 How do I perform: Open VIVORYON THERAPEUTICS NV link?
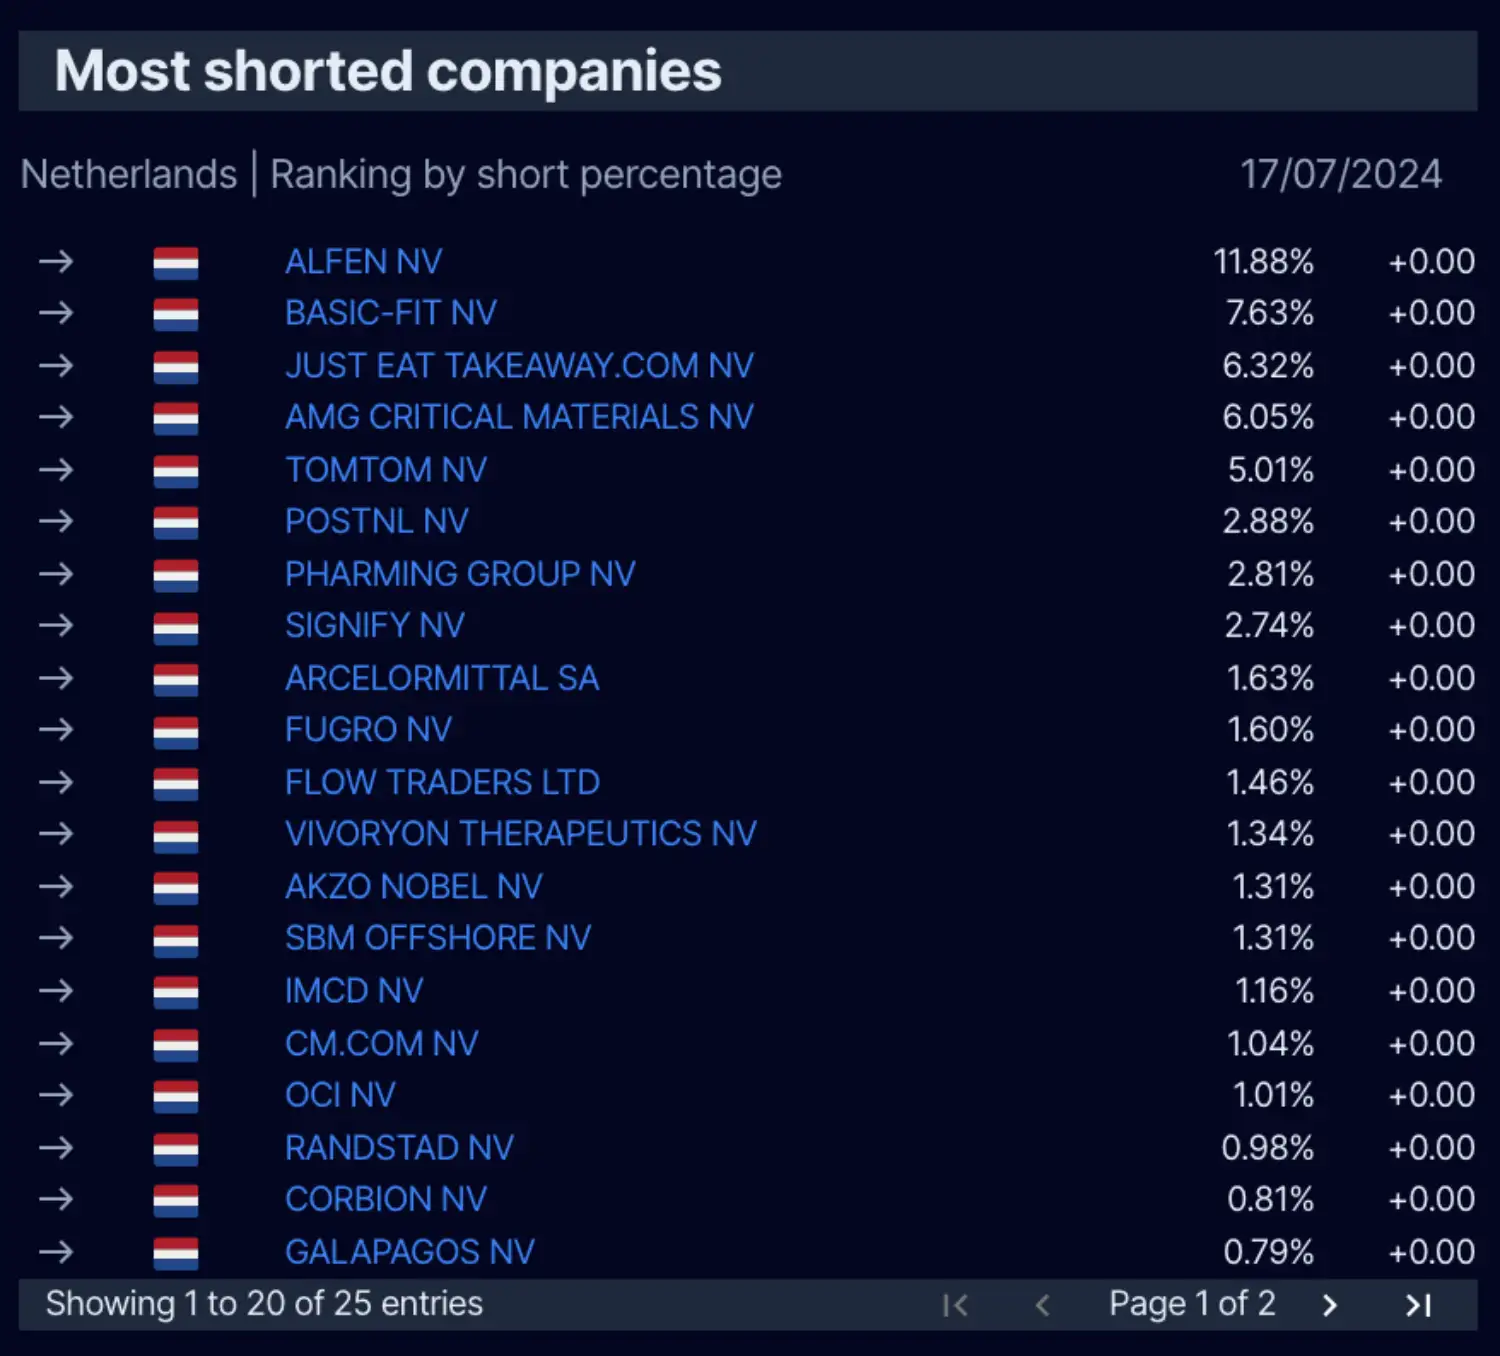[521, 834]
